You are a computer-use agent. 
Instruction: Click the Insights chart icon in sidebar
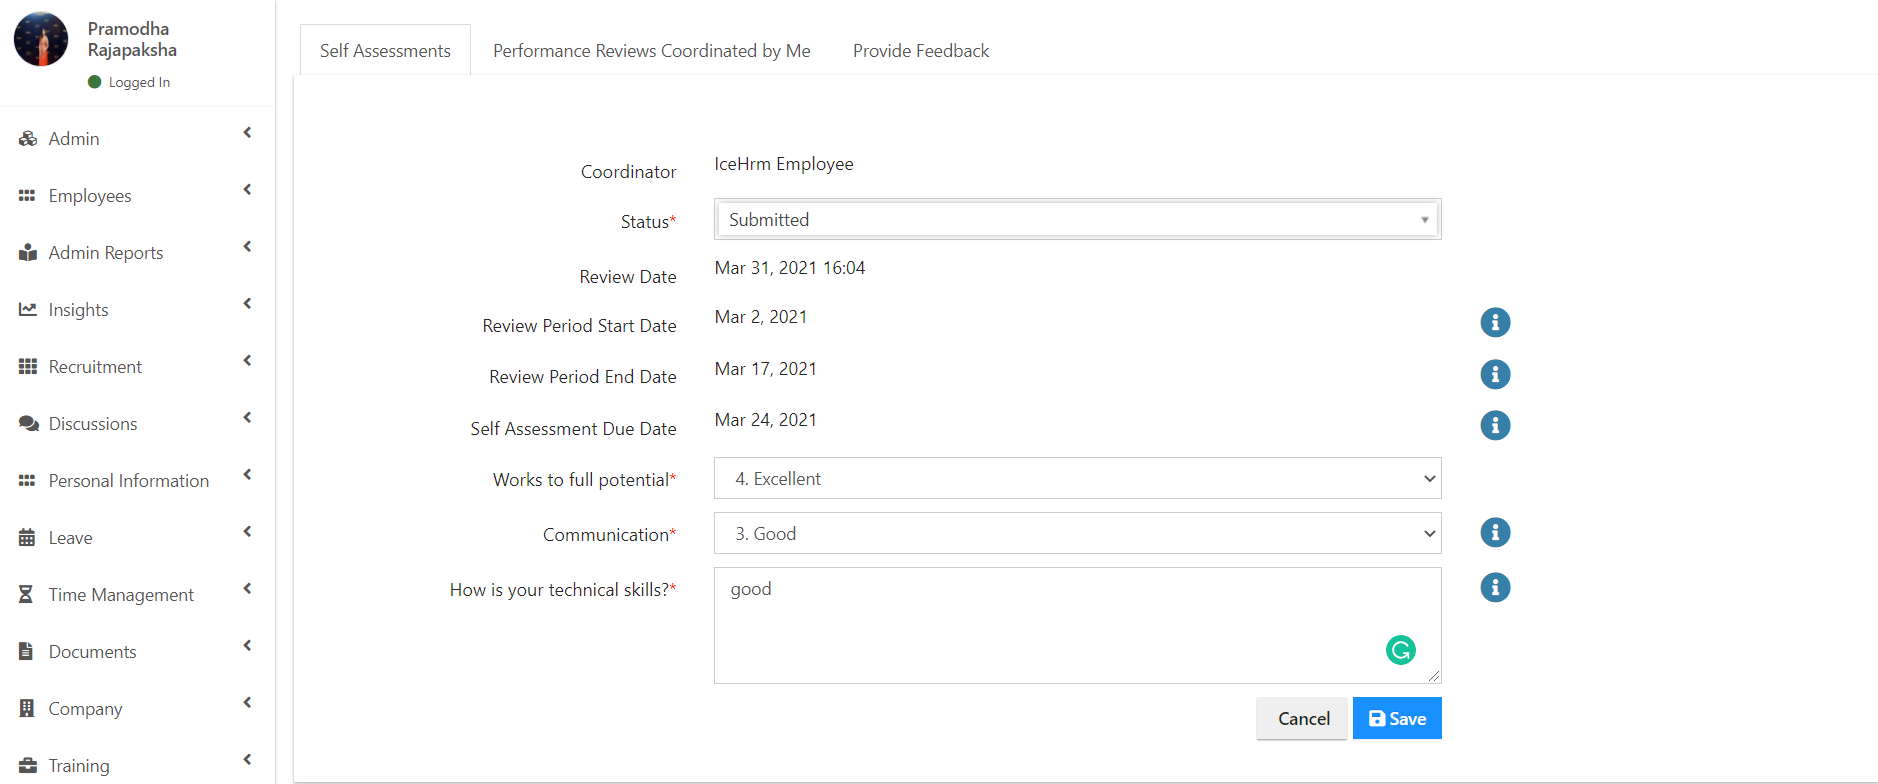click(28, 310)
